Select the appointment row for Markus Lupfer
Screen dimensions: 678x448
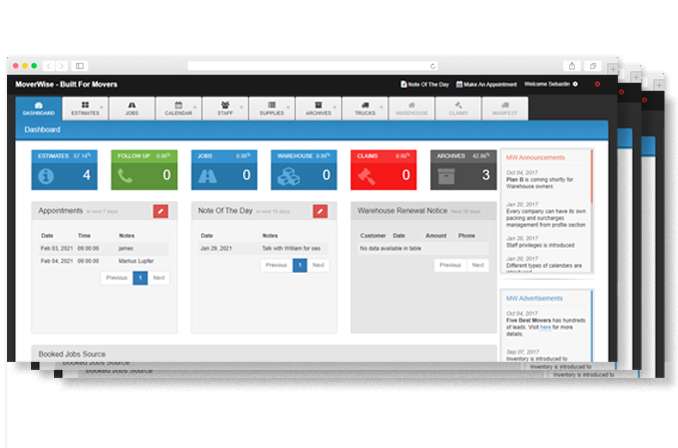click(104, 261)
